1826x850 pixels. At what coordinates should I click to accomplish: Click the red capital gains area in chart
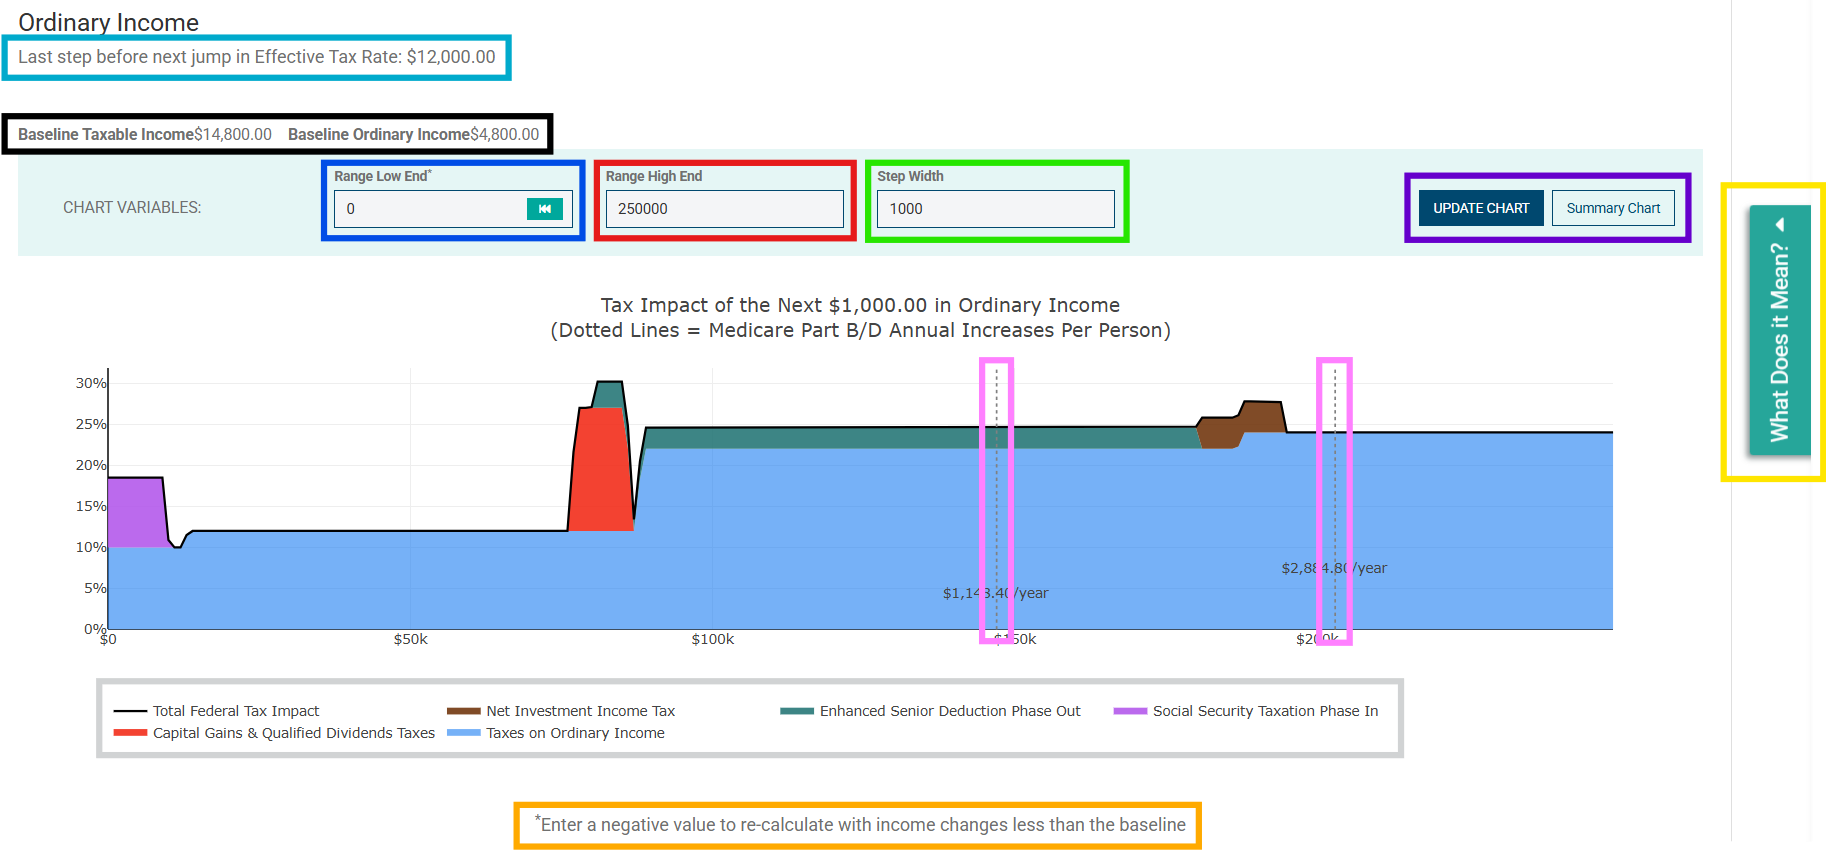click(601, 470)
